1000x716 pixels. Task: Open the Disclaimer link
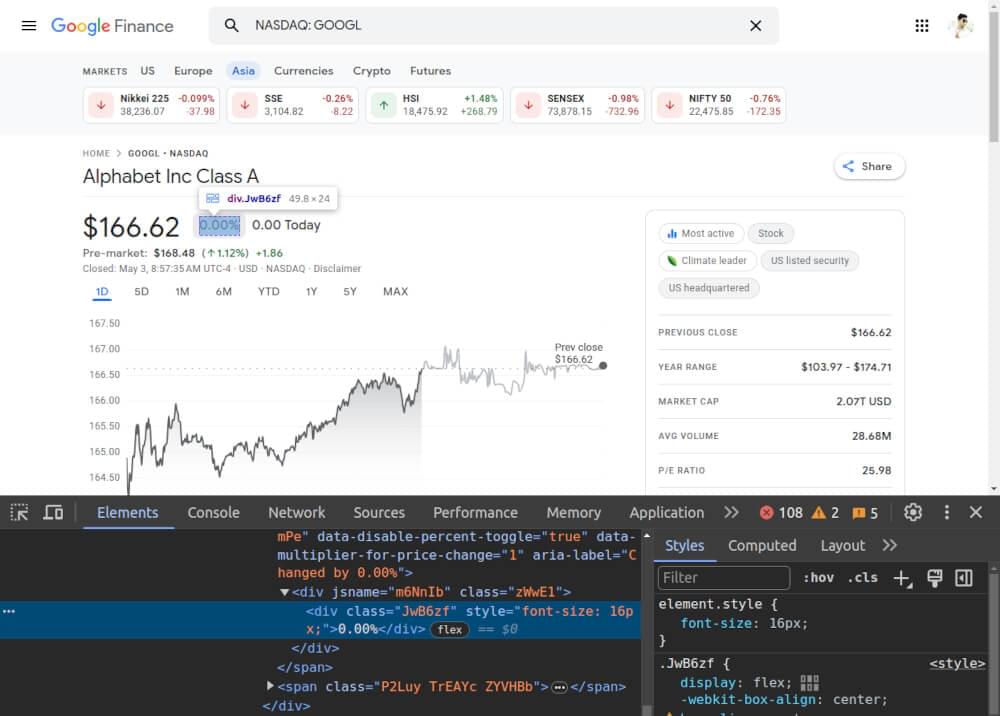click(337, 268)
